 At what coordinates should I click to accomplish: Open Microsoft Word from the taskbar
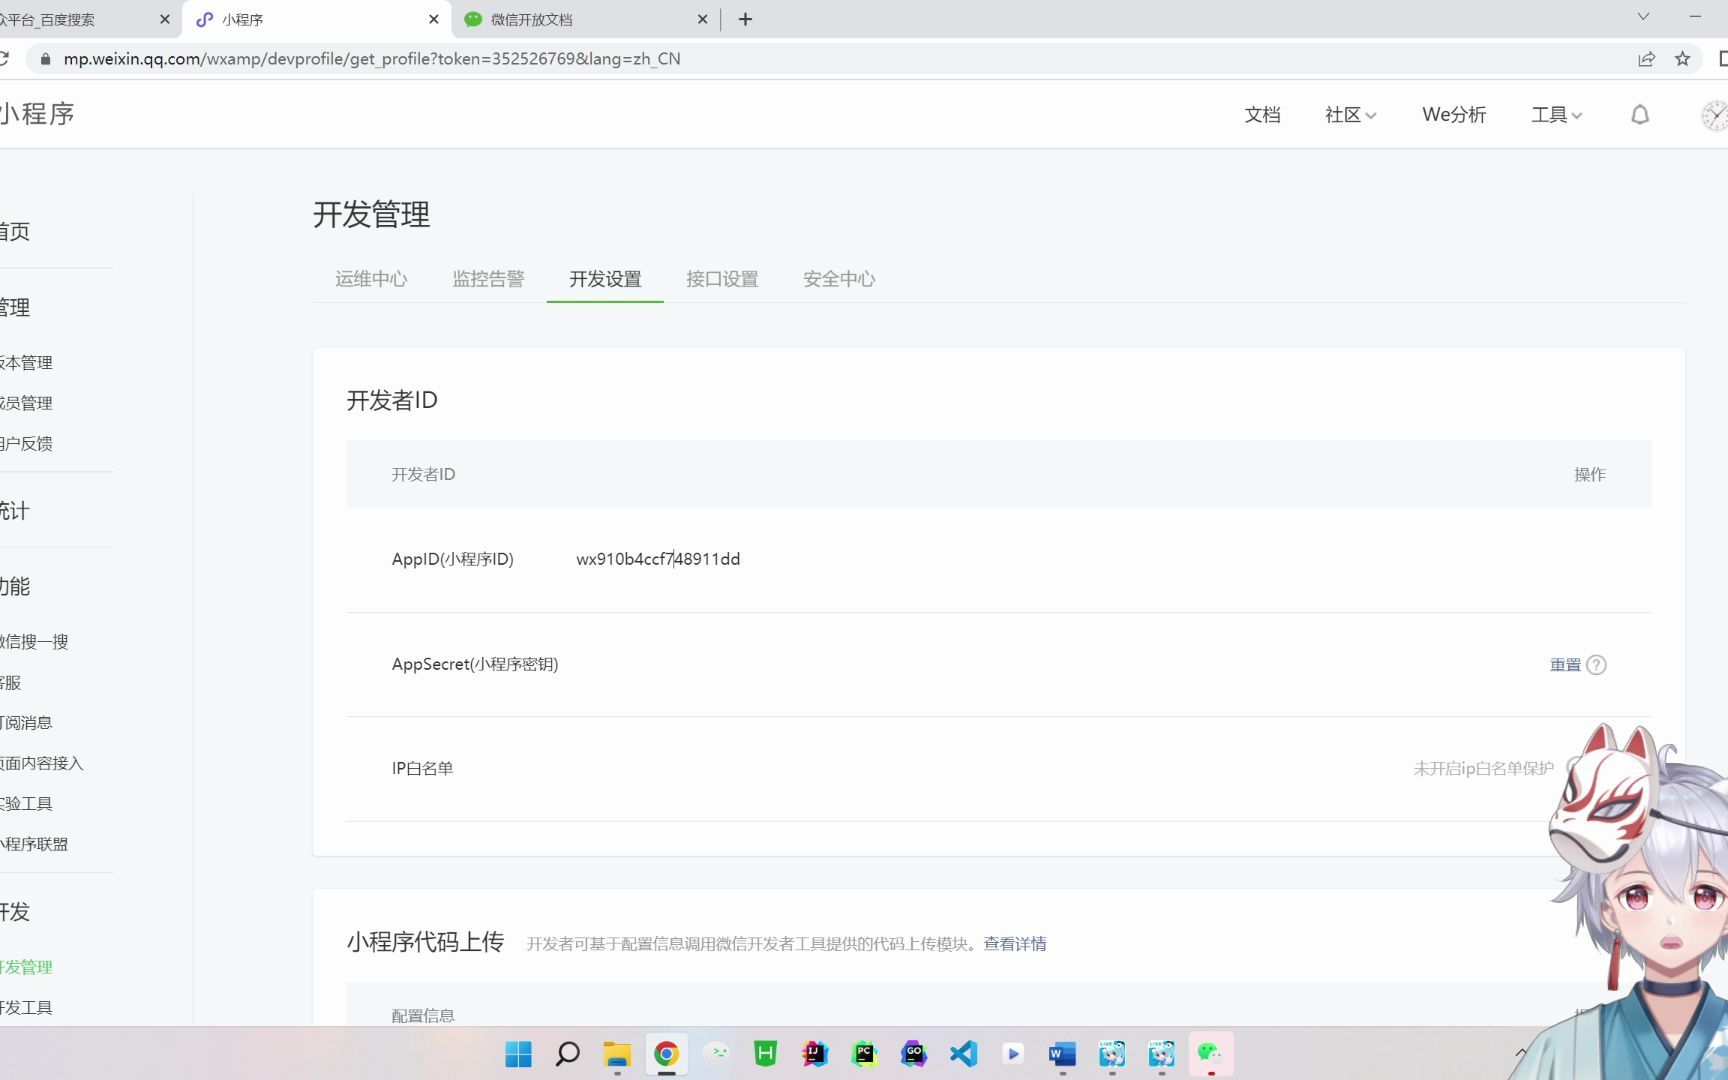click(1061, 1053)
